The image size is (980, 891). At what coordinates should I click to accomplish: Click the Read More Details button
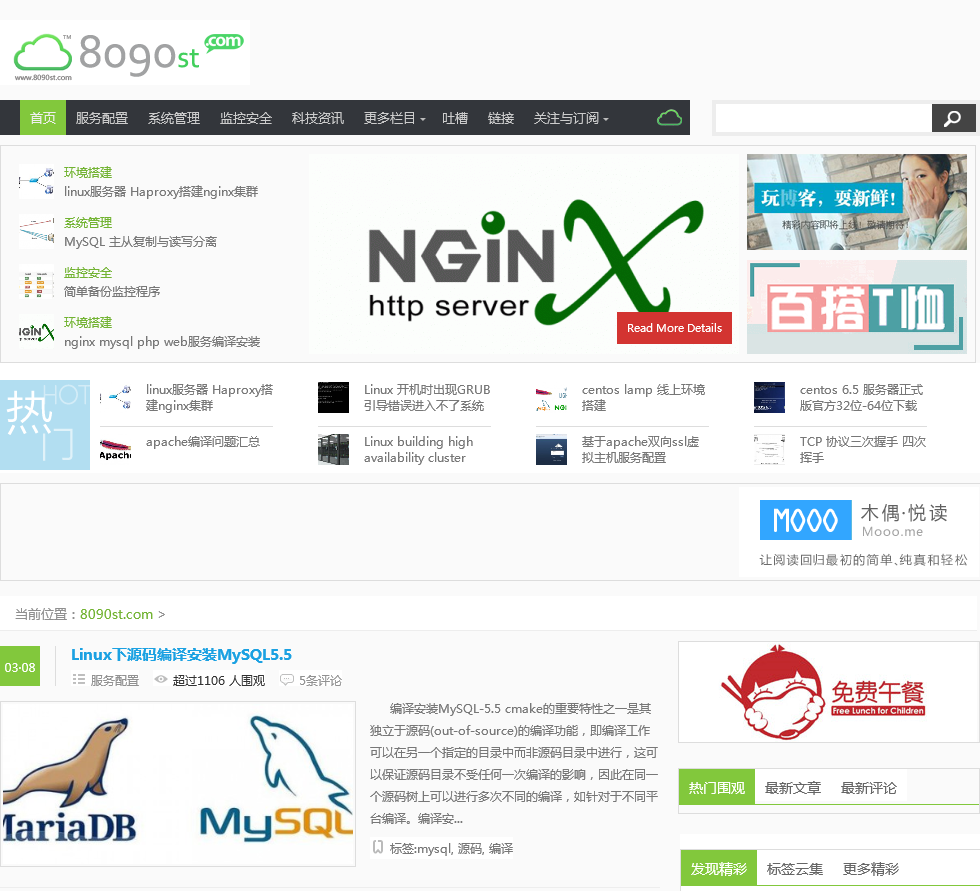pos(674,328)
